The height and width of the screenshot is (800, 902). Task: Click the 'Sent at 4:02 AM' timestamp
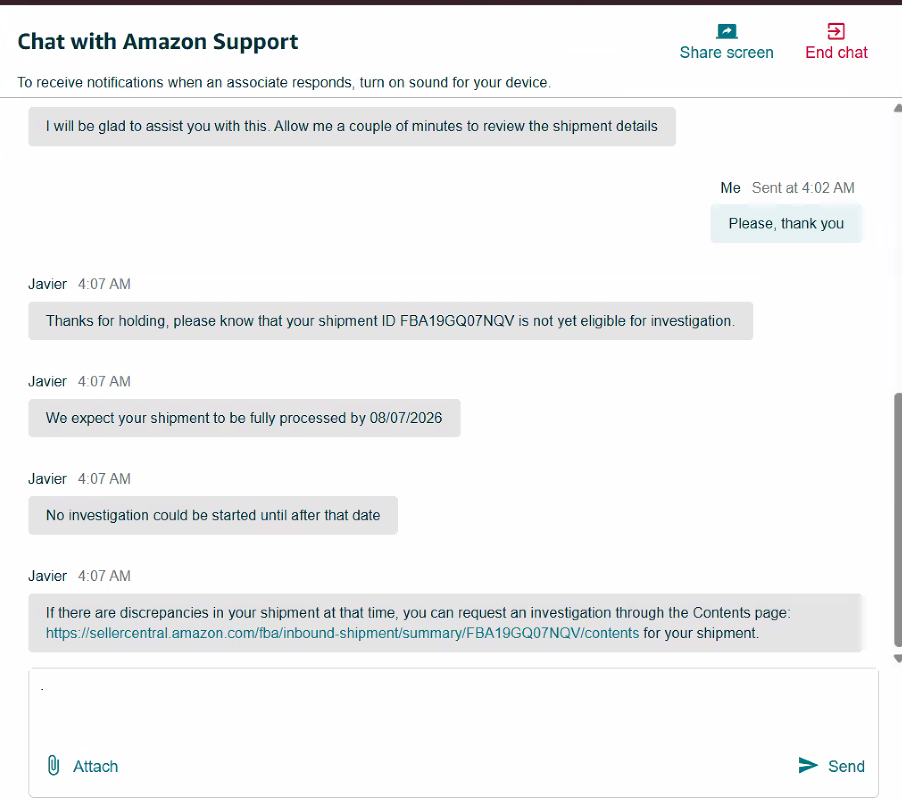[803, 188]
